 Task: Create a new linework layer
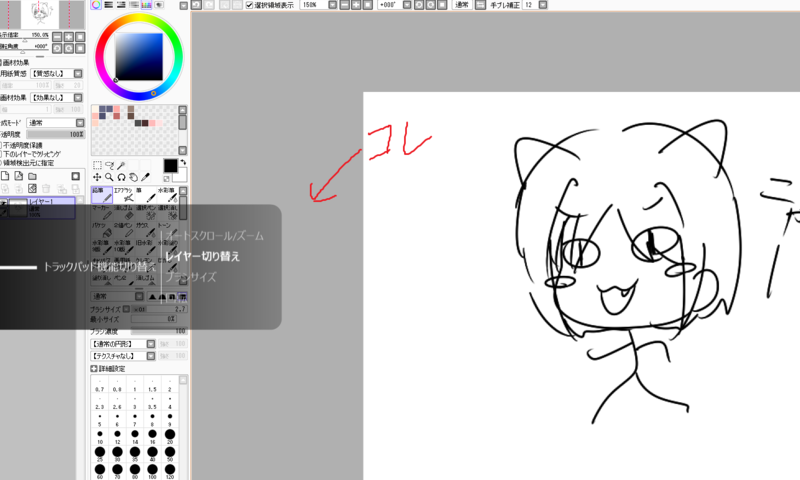19,176
